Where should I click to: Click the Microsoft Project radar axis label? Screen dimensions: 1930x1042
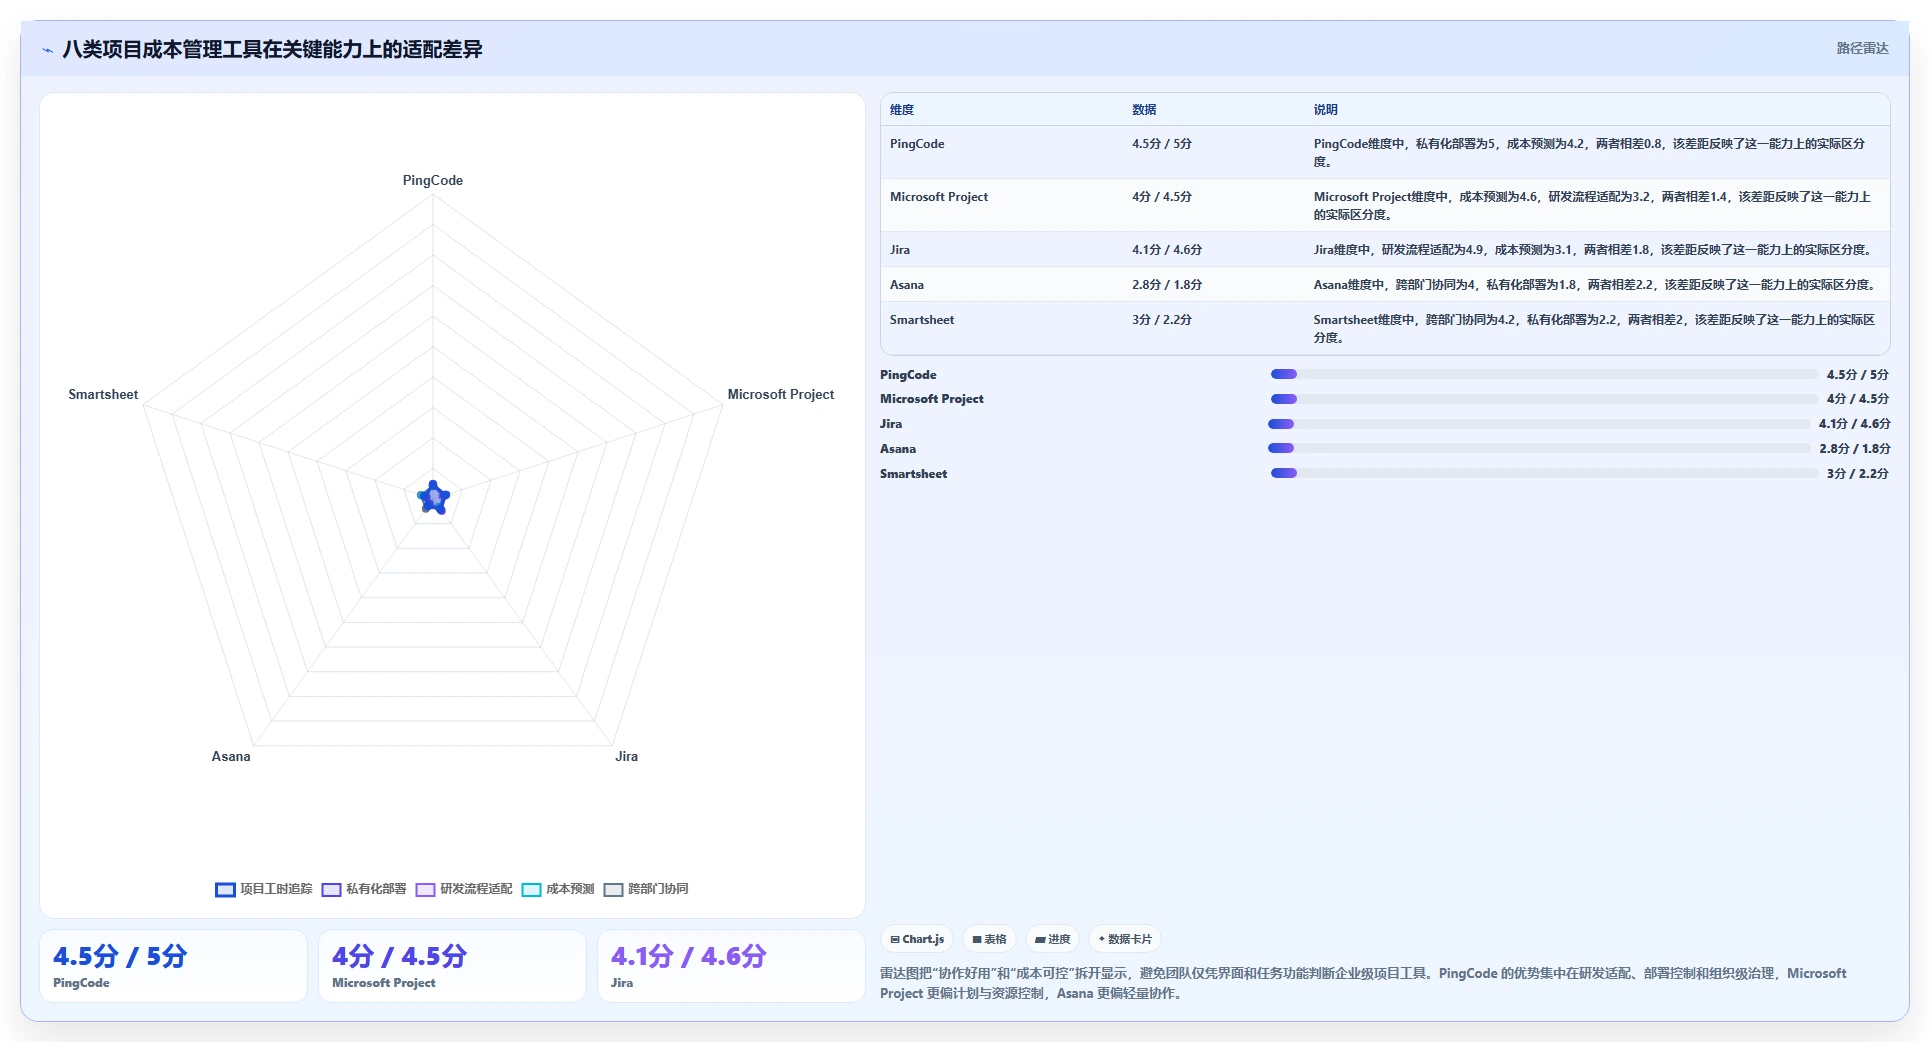coord(781,395)
